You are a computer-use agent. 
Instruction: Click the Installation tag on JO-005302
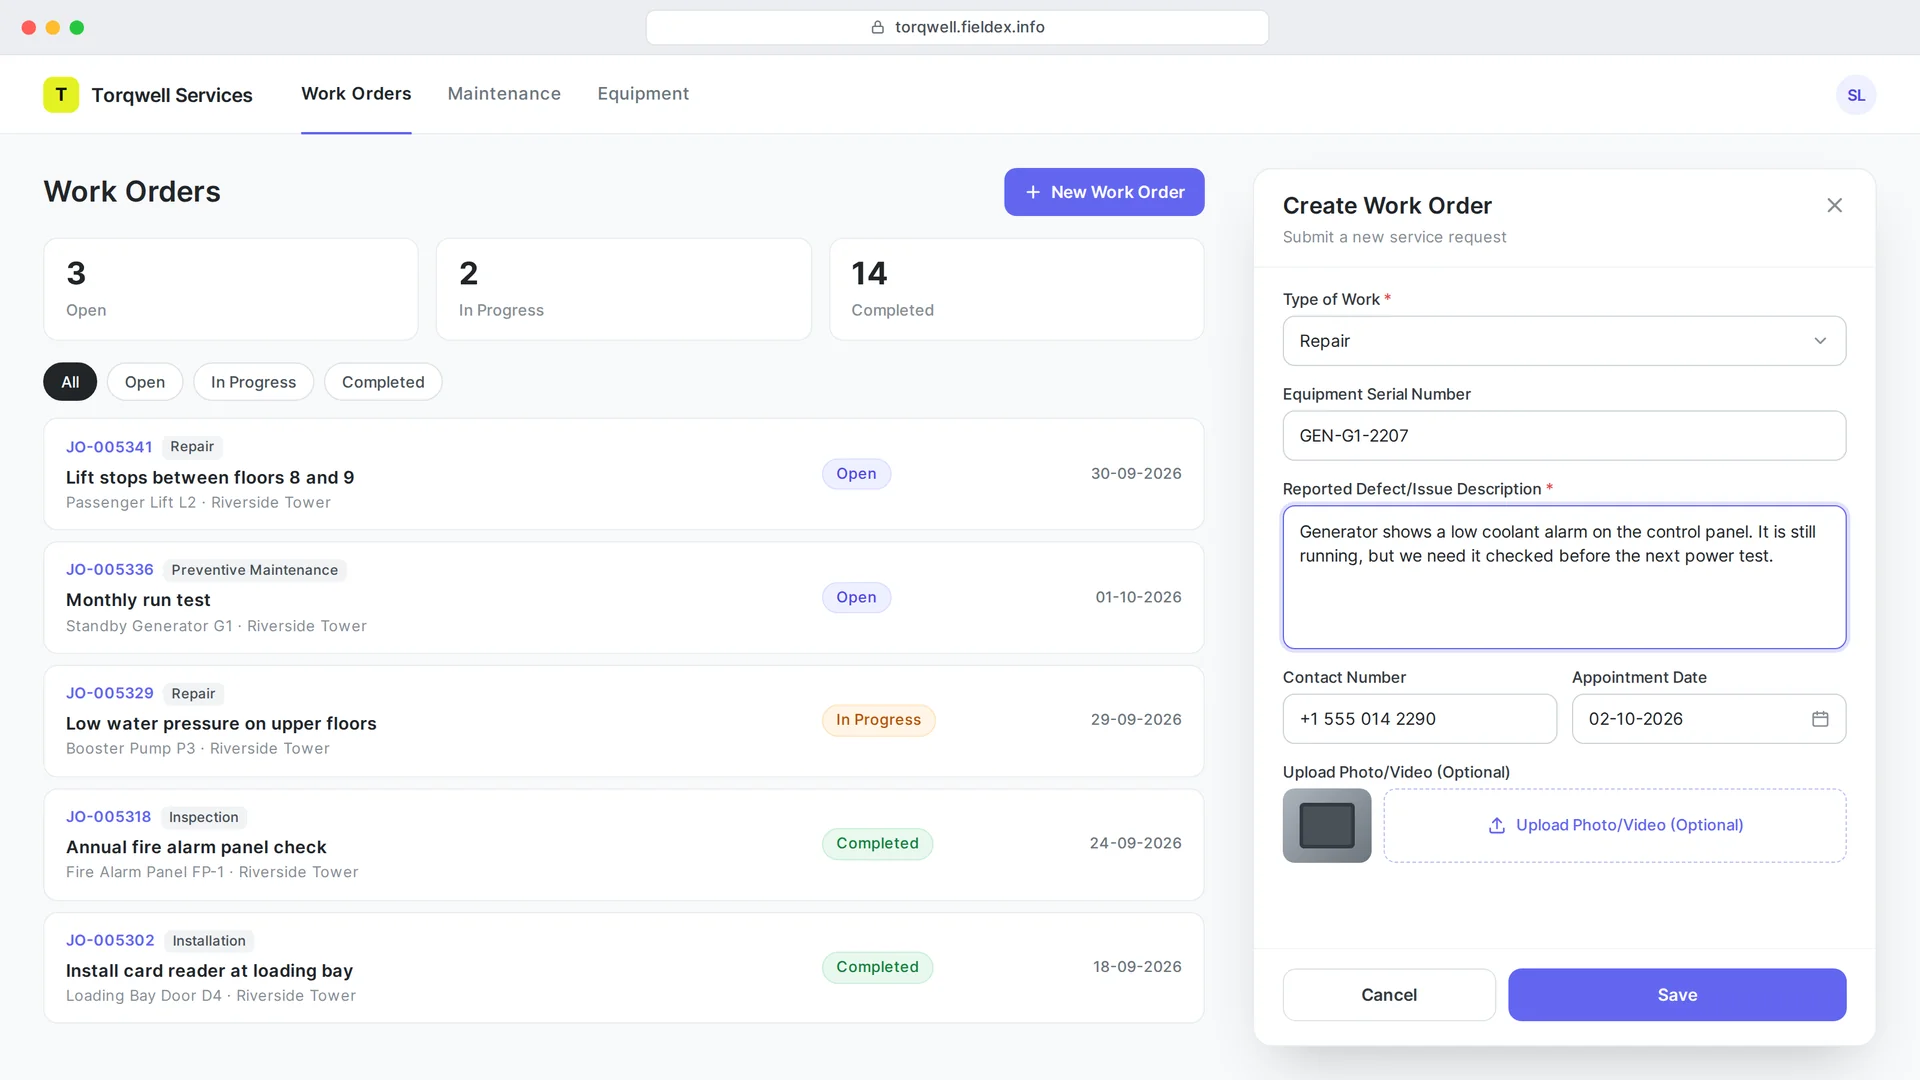pos(209,941)
